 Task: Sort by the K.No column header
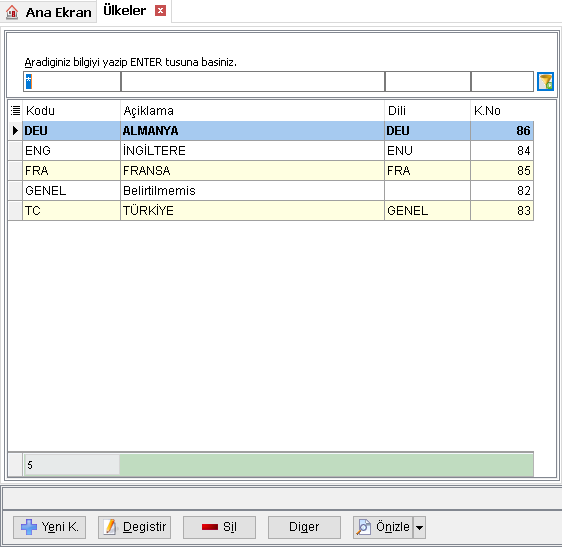click(x=502, y=110)
